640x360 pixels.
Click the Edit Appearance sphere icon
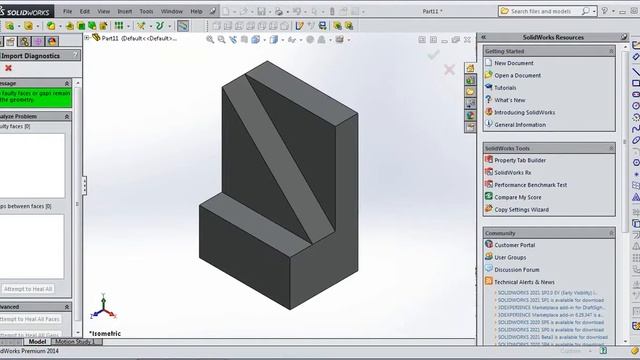click(310, 40)
